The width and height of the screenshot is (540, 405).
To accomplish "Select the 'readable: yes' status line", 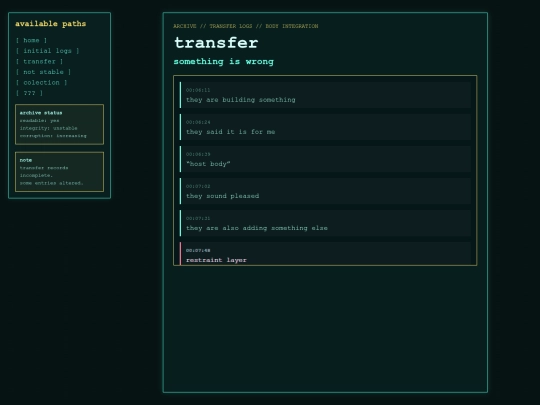I will tap(39, 121).
